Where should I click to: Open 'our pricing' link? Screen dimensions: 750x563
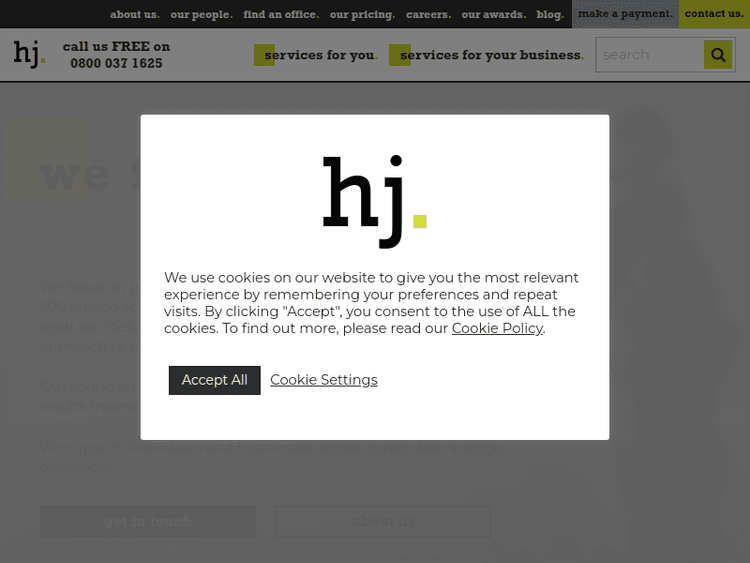coord(362,14)
